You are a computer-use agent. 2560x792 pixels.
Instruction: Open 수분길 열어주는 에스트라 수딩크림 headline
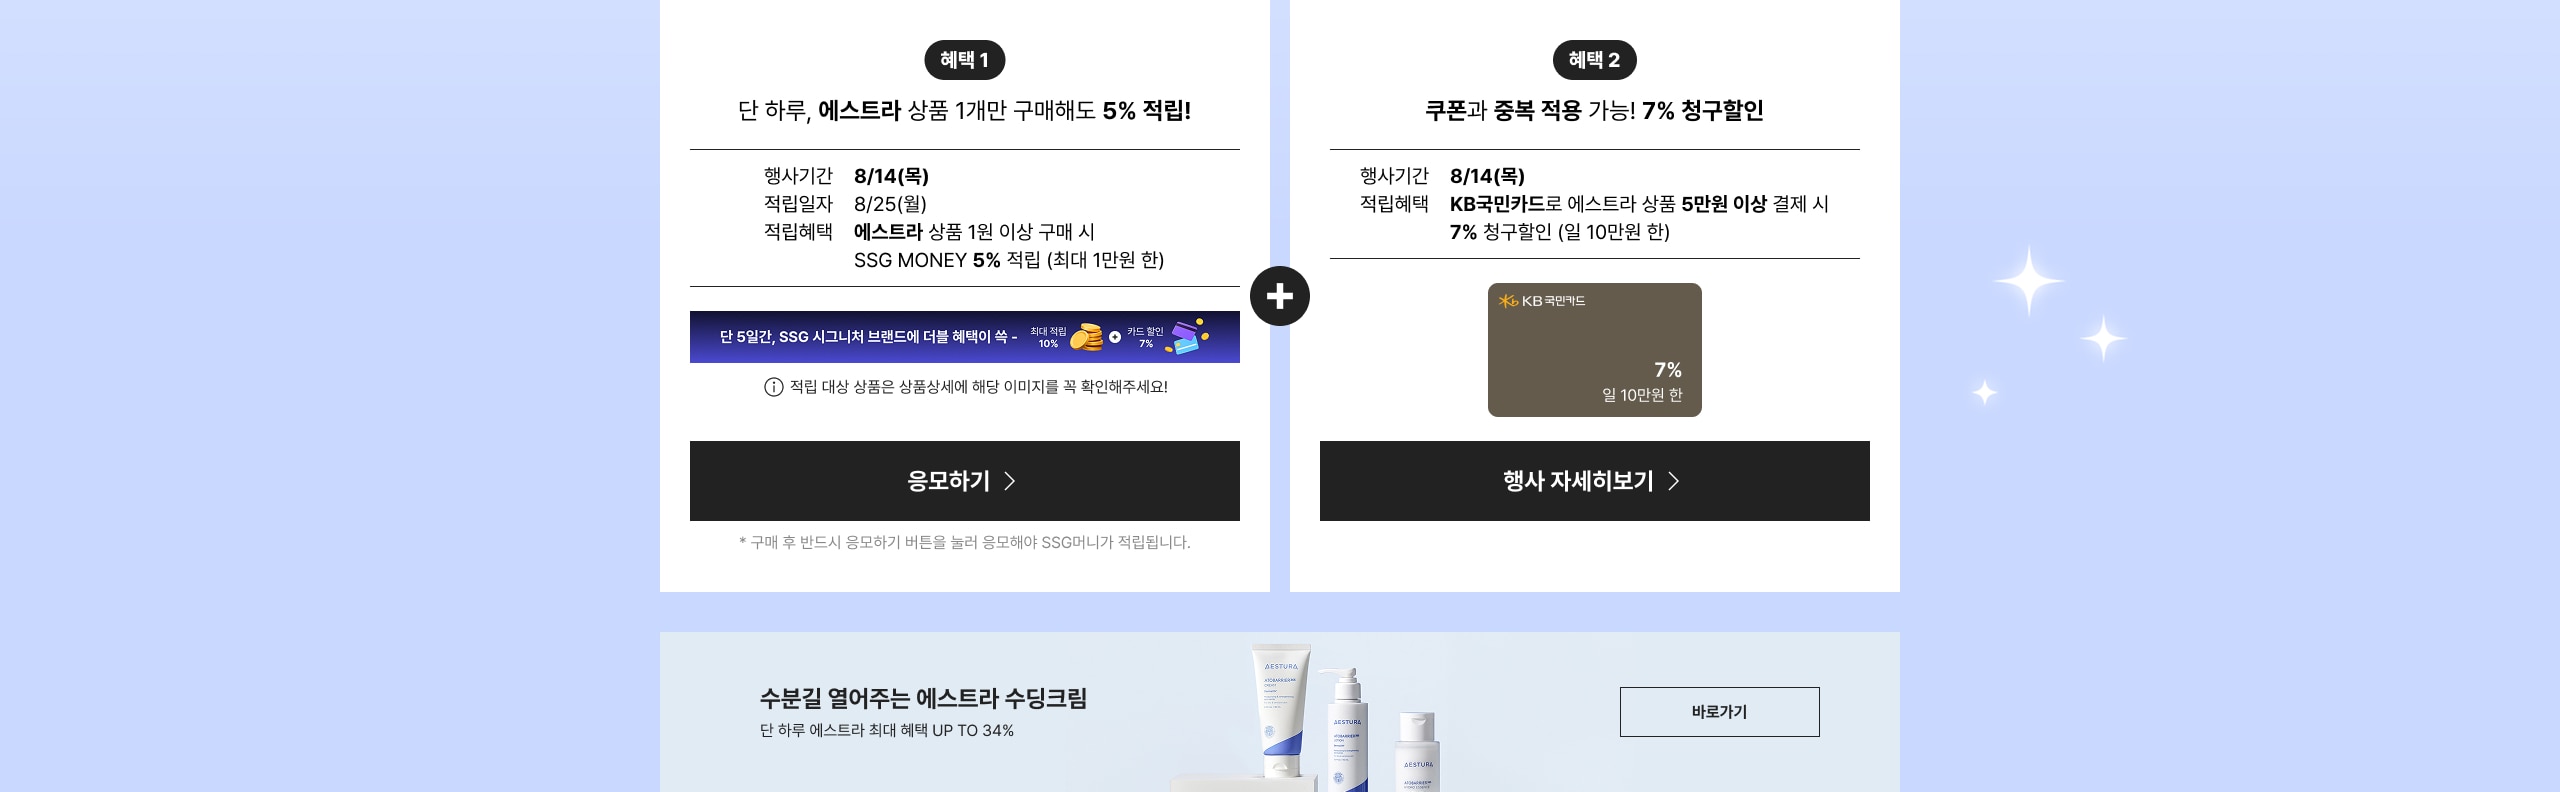[923, 698]
